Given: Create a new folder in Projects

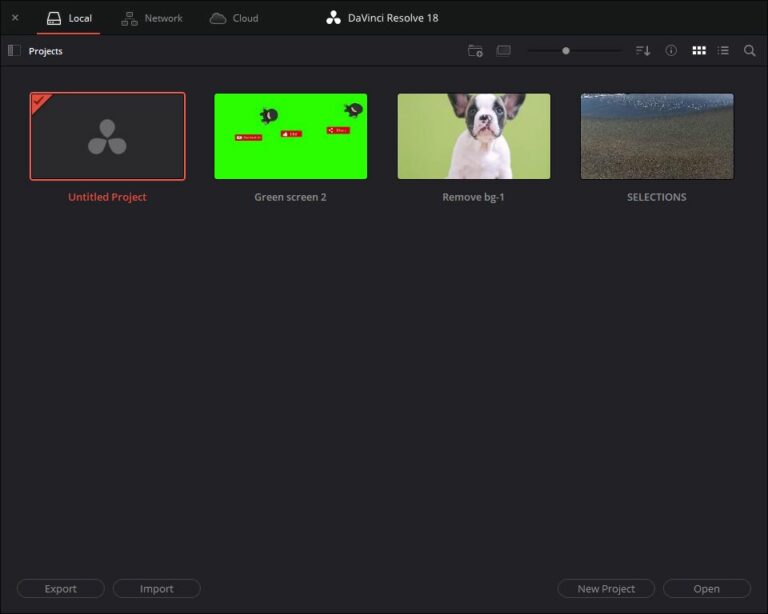Looking at the screenshot, I should 475,50.
